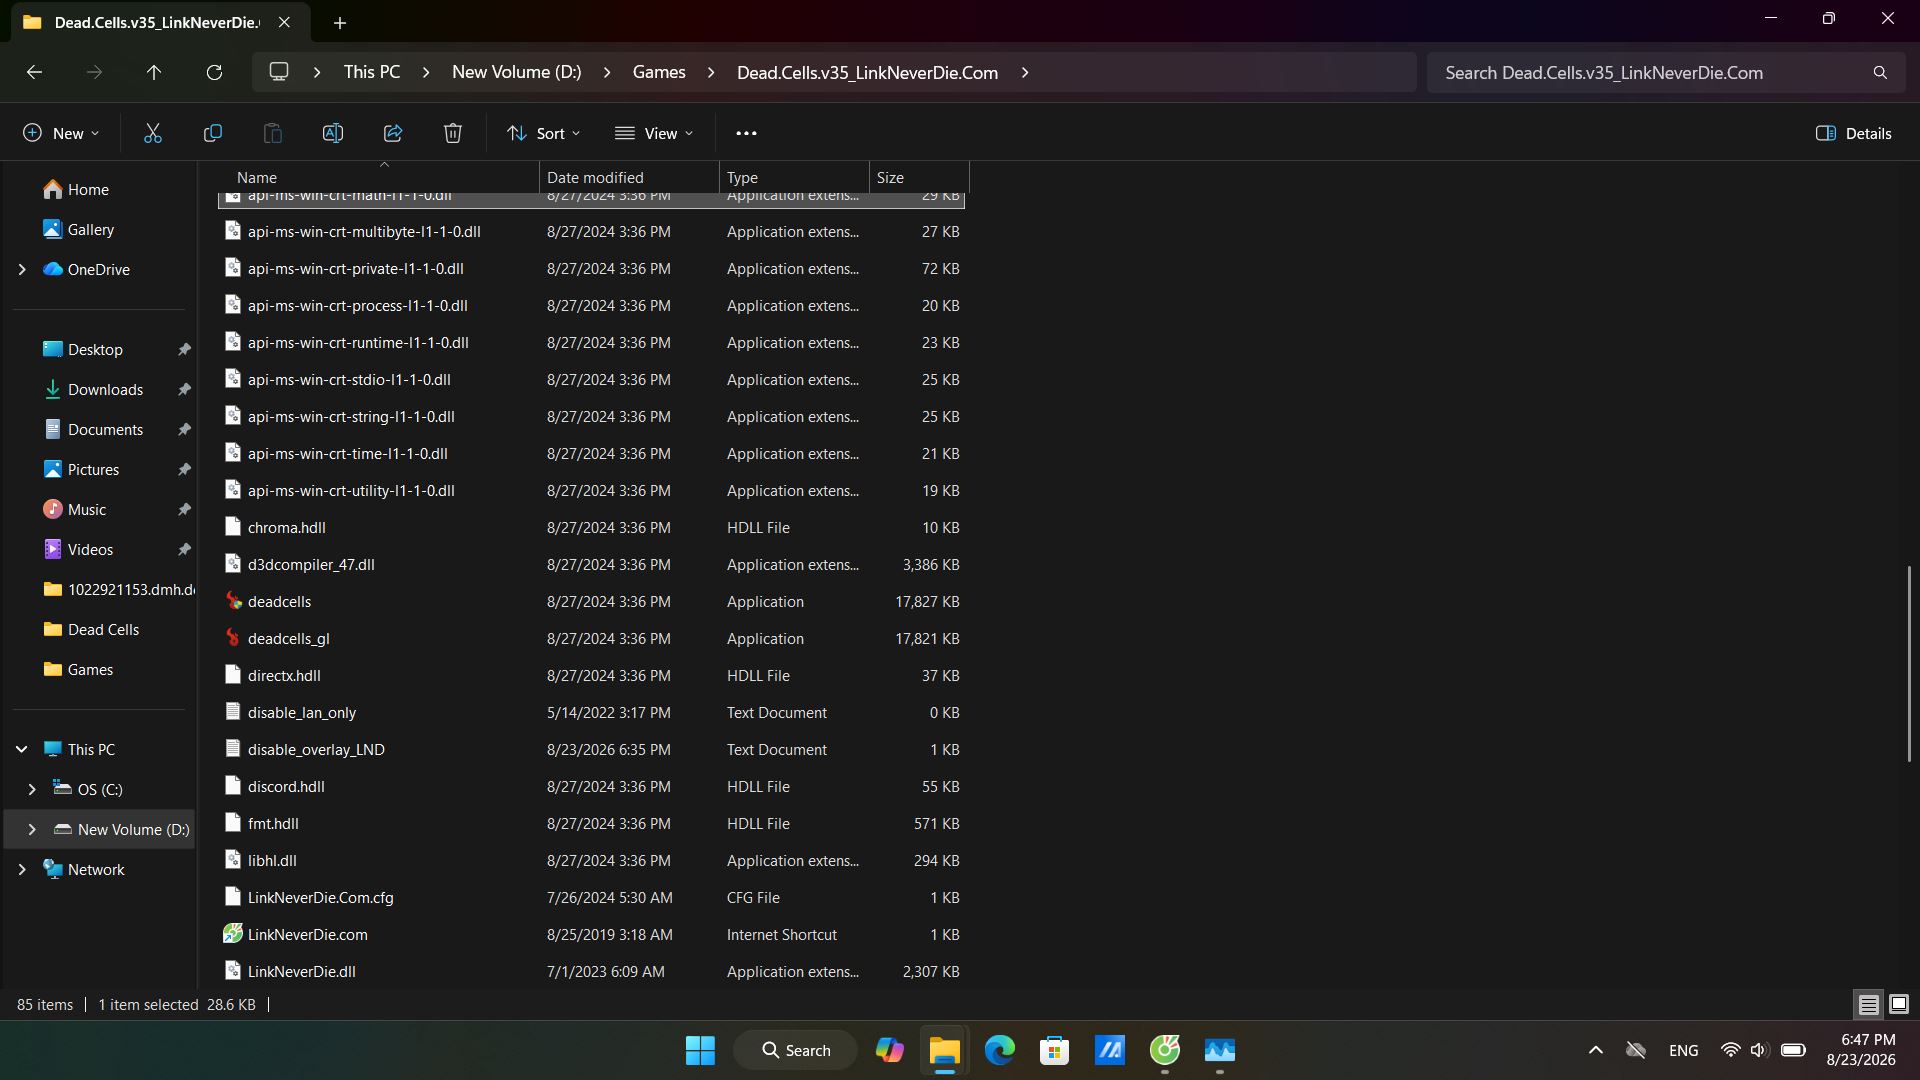The width and height of the screenshot is (1920, 1080).
Task: Go back with the Back arrow
Action: tap(34, 72)
